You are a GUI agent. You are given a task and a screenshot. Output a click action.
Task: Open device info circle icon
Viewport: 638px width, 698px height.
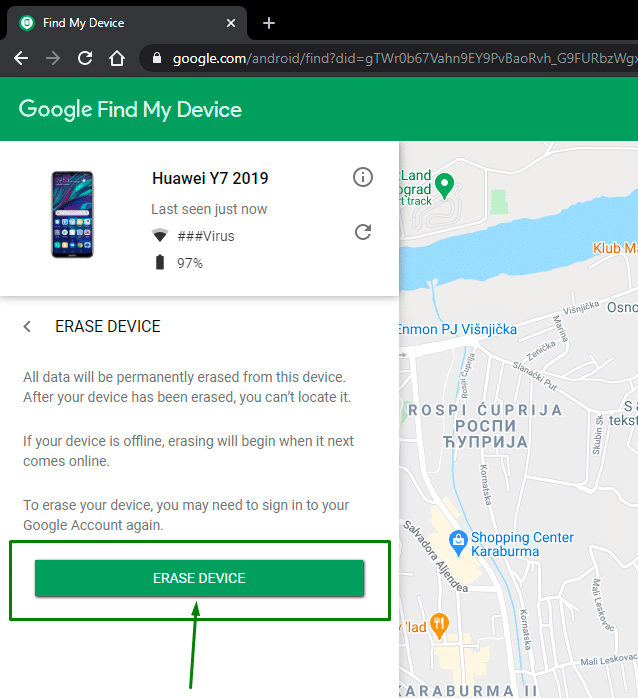point(363,177)
